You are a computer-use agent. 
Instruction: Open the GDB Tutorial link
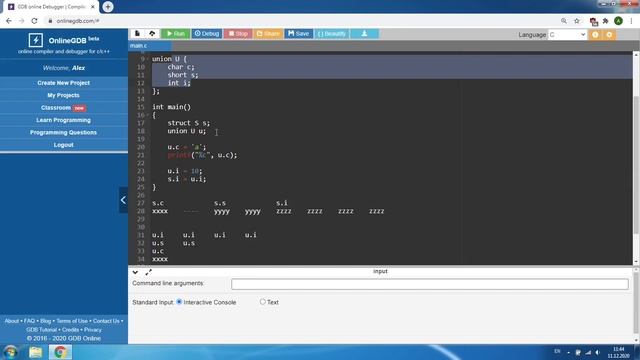click(42, 329)
